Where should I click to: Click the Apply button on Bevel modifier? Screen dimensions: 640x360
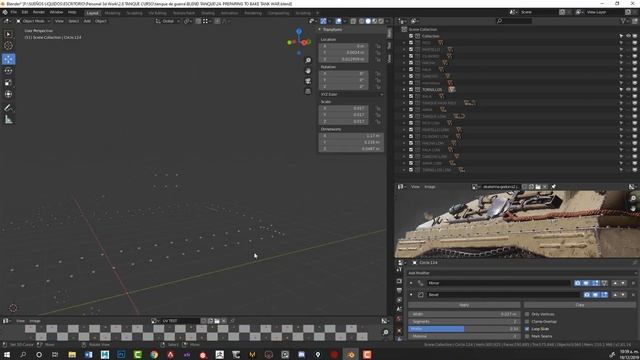click(x=464, y=305)
